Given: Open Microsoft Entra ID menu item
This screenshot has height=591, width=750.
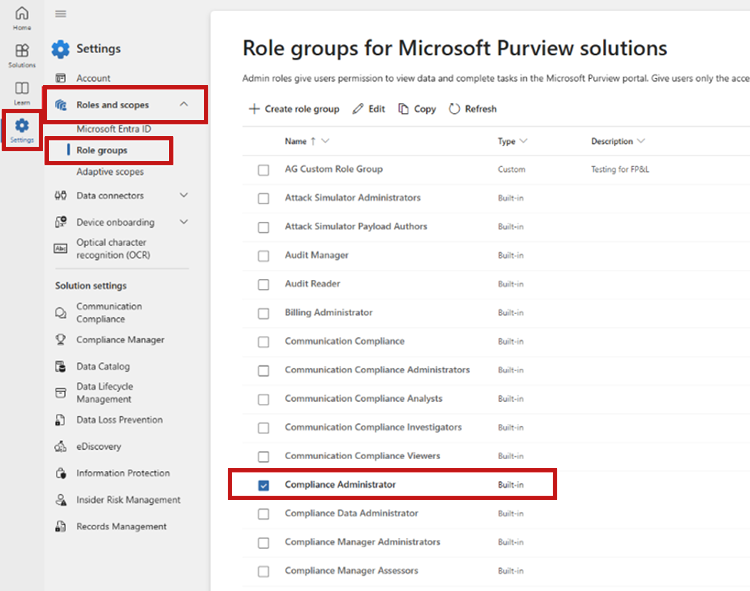Looking at the screenshot, I should coord(114,129).
